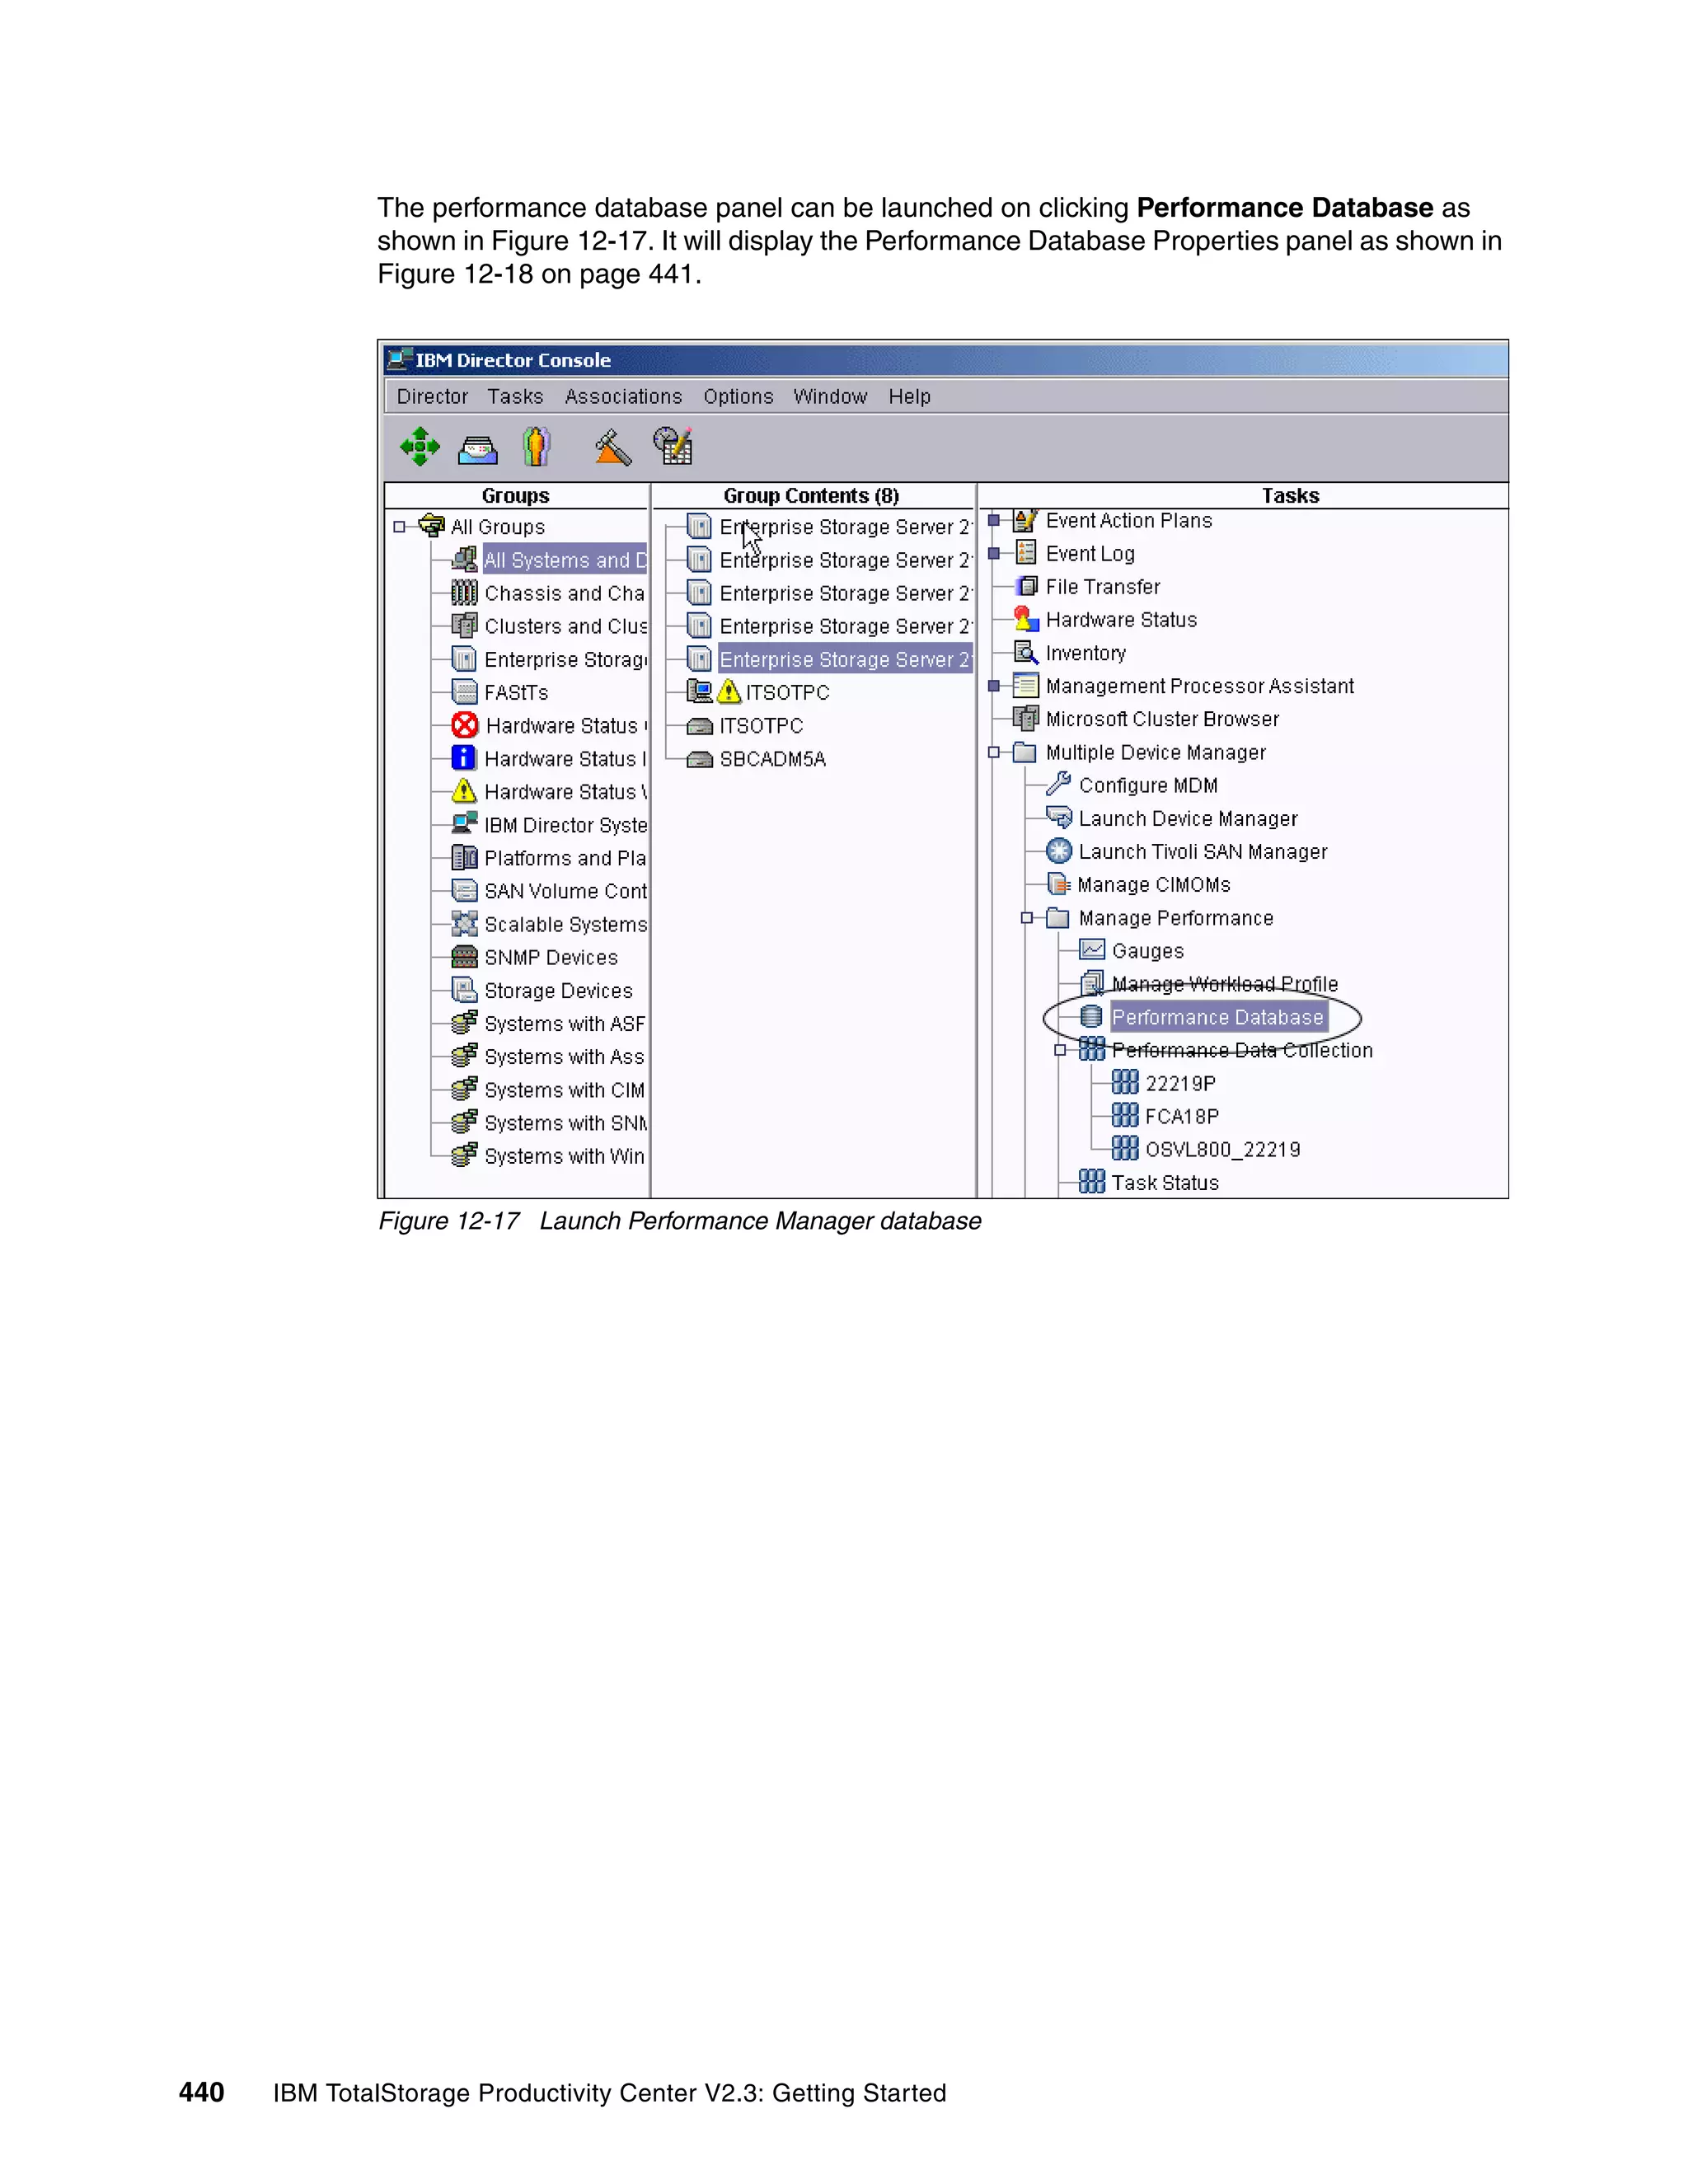Click the Hardware Status critical red X icon

(464, 725)
